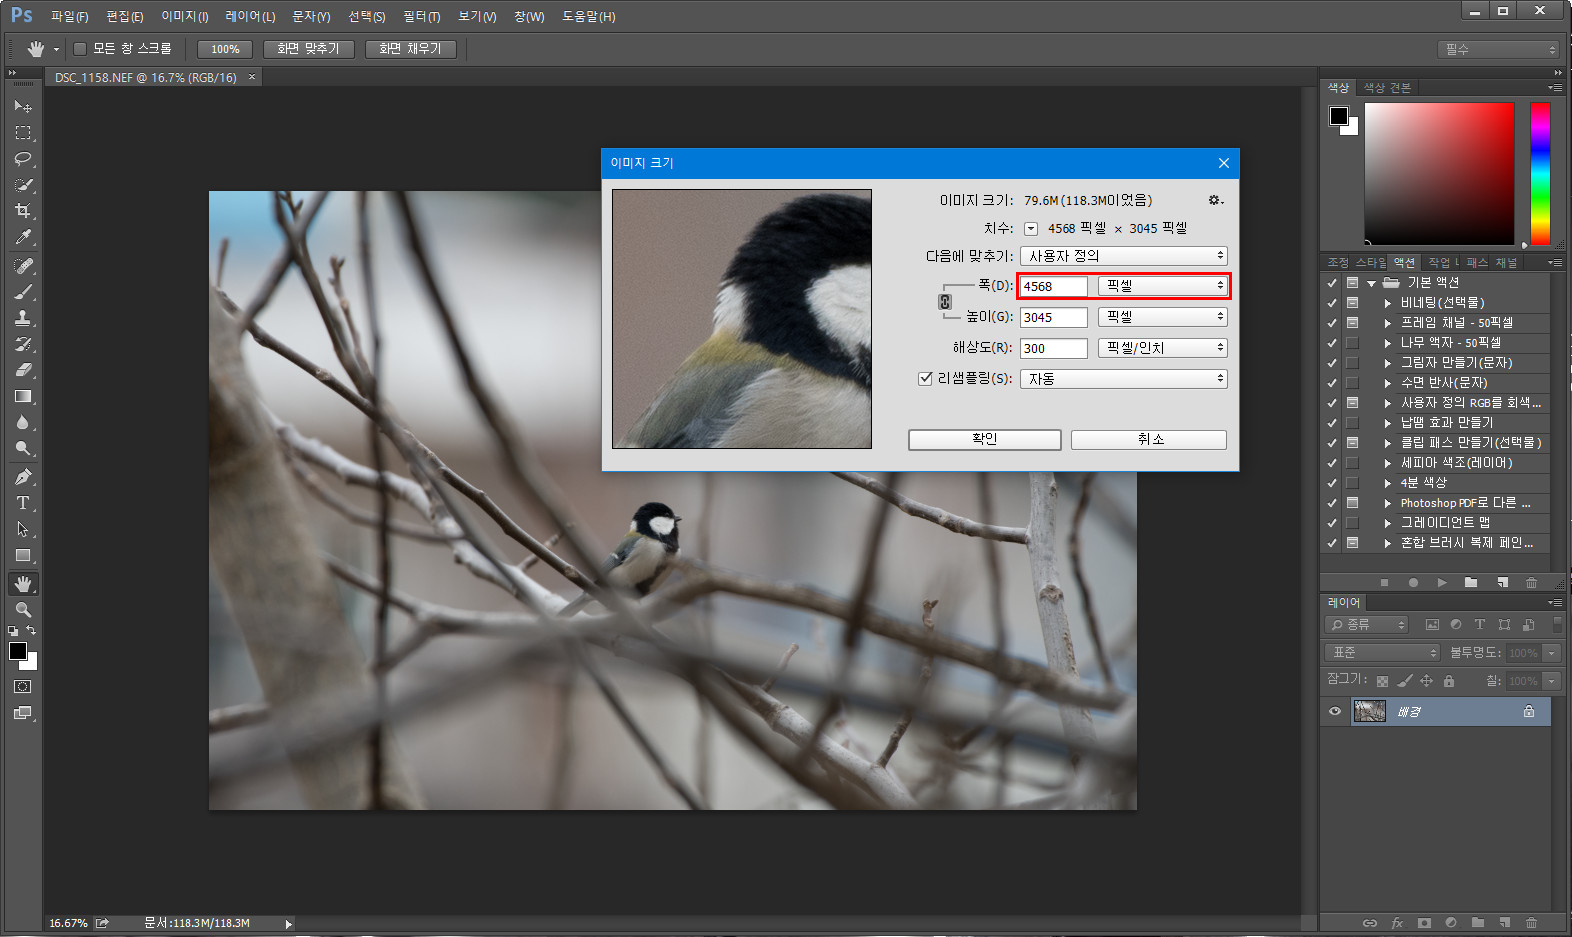The image size is (1572, 937).
Task: Select the Clone Stamp tool
Action: [23, 318]
